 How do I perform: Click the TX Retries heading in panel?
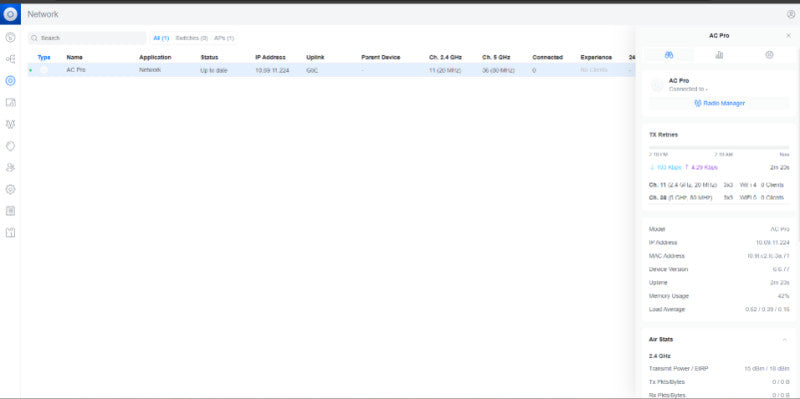[663, 135]
